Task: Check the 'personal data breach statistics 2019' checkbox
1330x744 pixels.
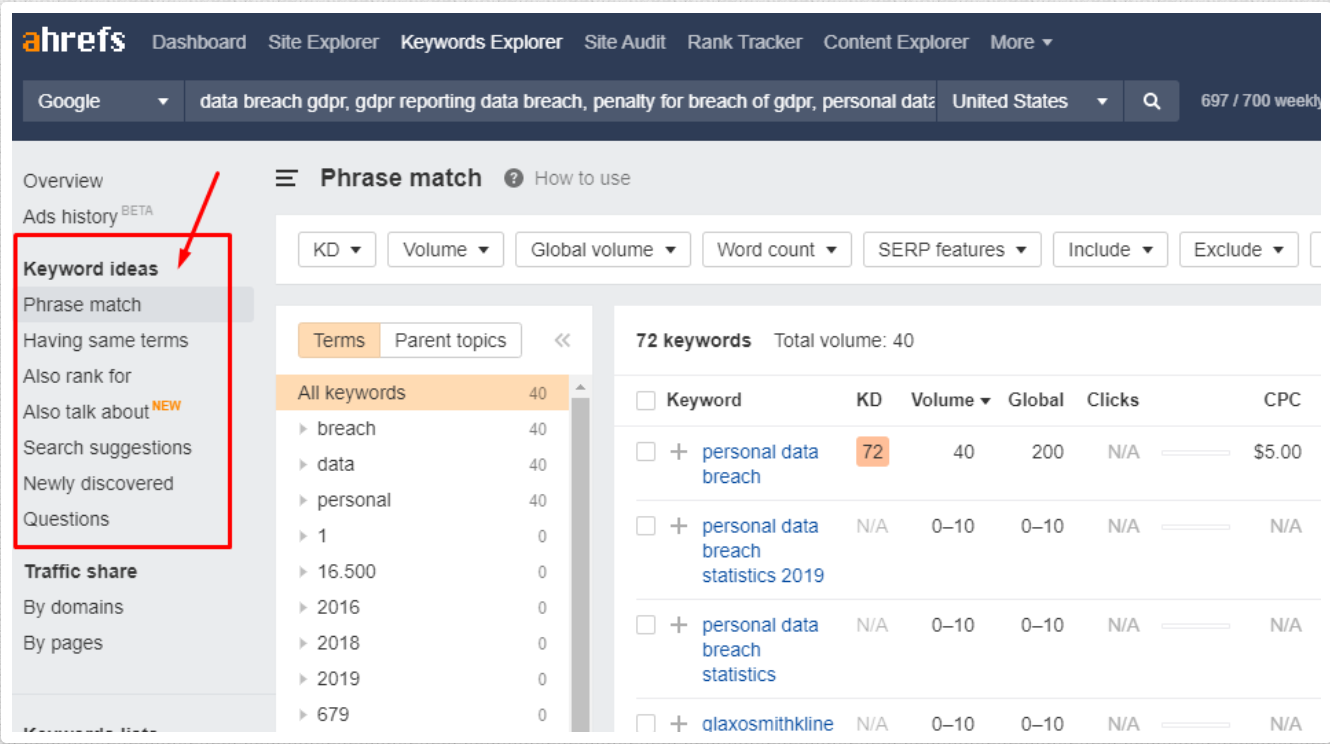Action: pos(646,526)
